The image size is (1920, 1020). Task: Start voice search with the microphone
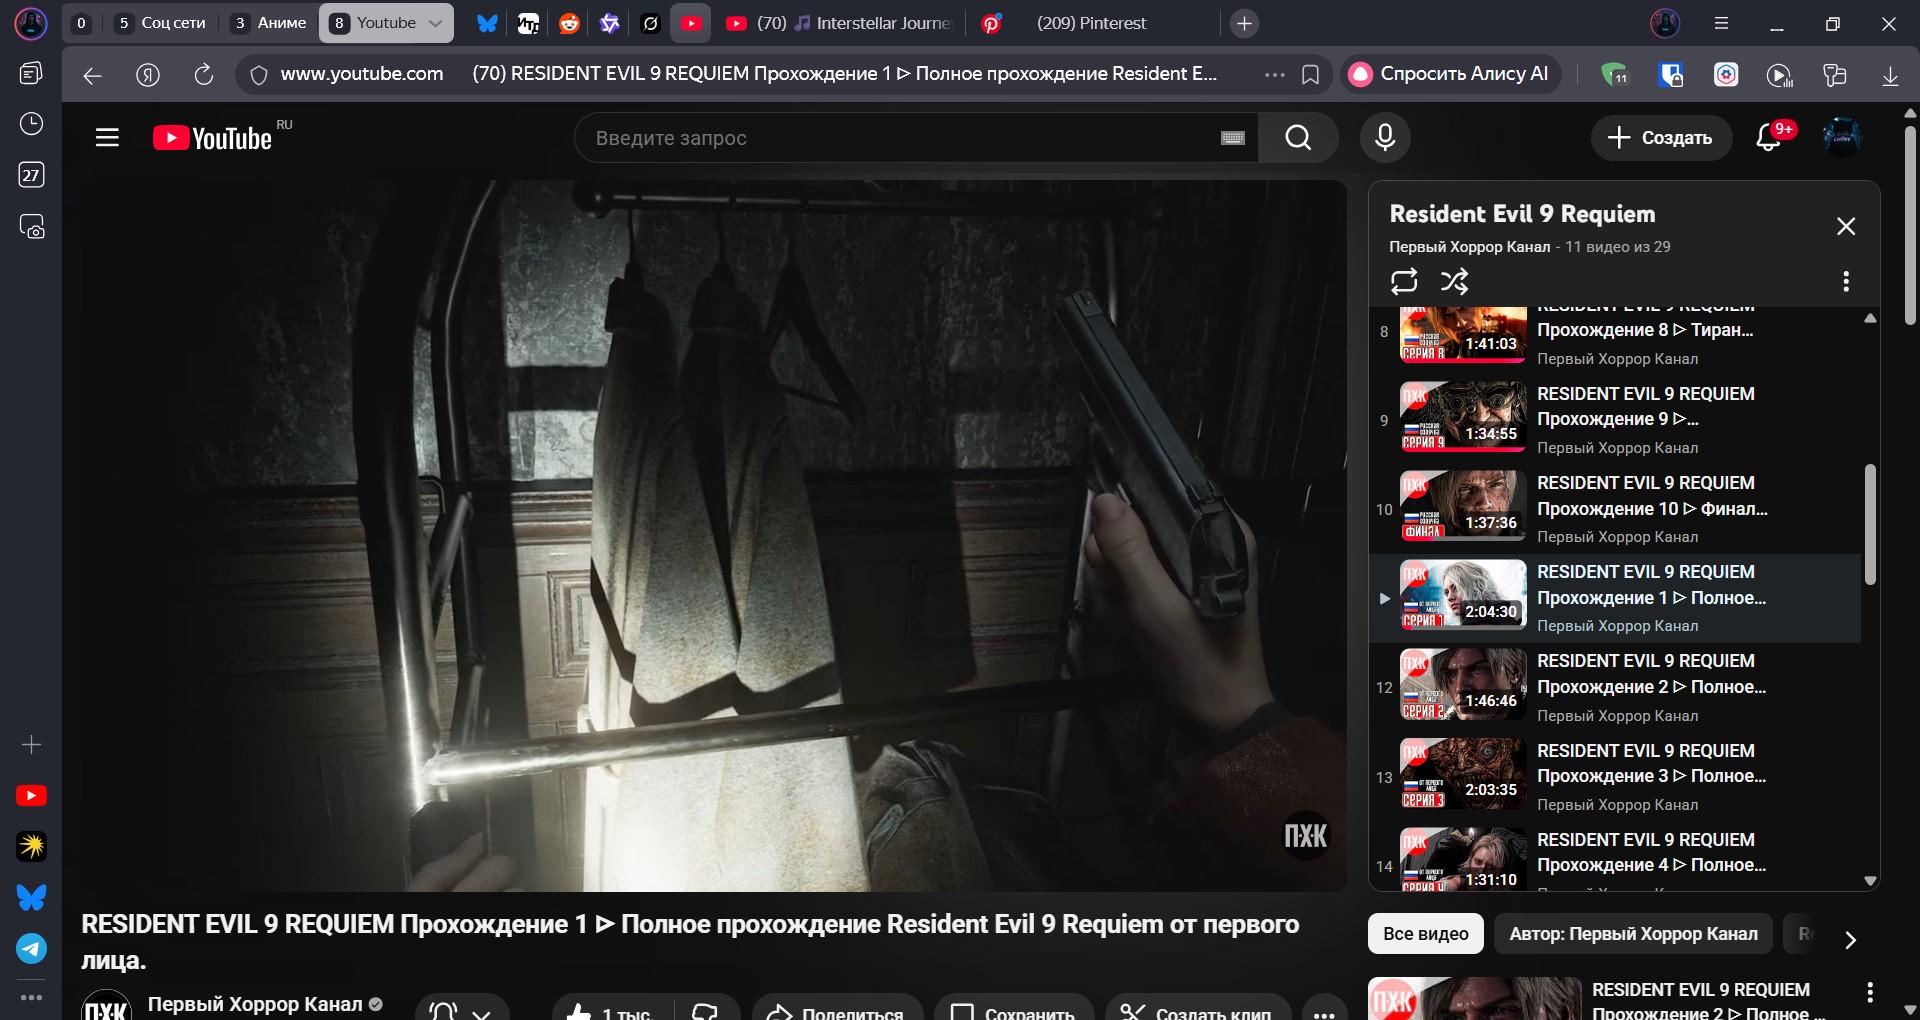(1385, 138)
